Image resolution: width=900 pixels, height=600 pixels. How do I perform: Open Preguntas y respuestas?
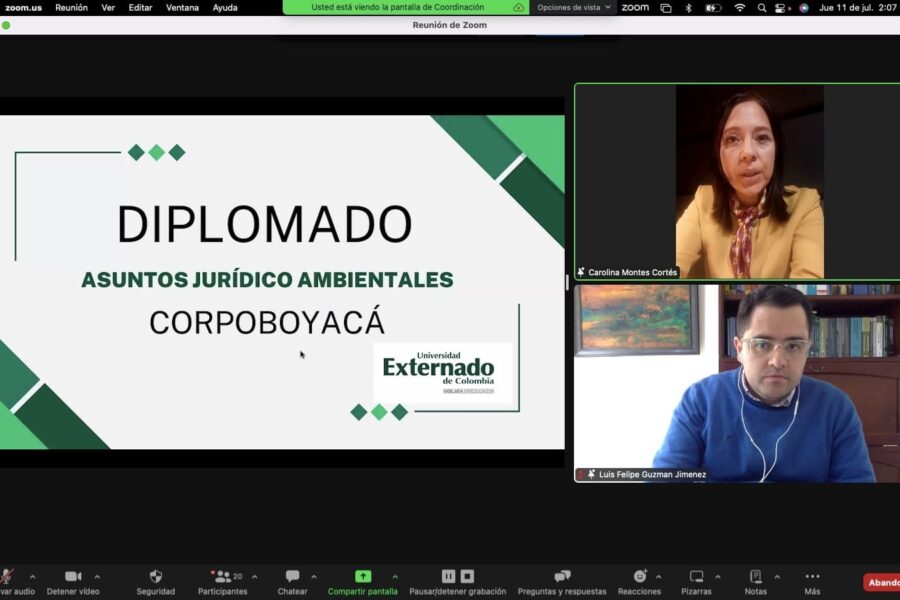tap(562, 577)
